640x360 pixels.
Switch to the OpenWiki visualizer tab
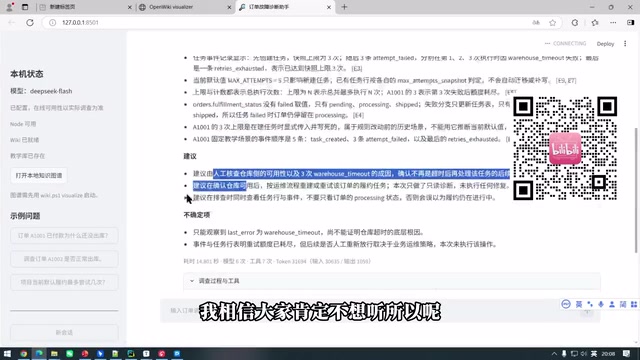[185, 7]
